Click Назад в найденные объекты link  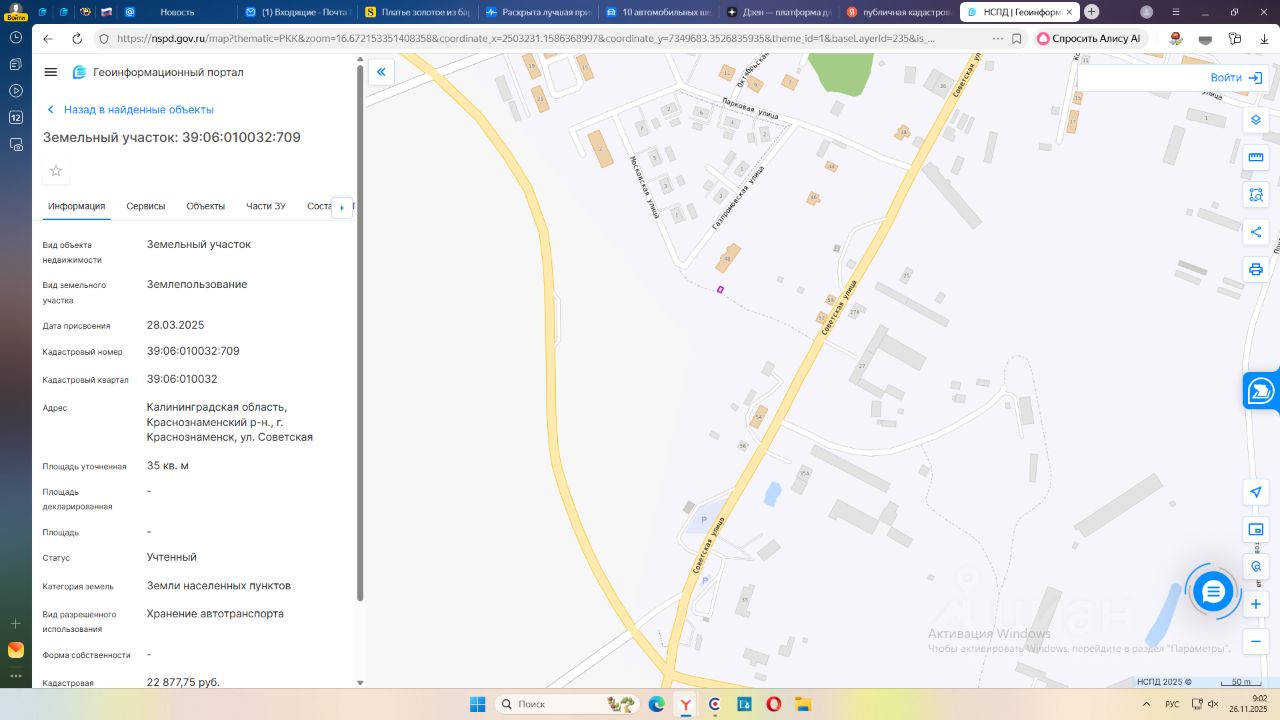point(130,110)
